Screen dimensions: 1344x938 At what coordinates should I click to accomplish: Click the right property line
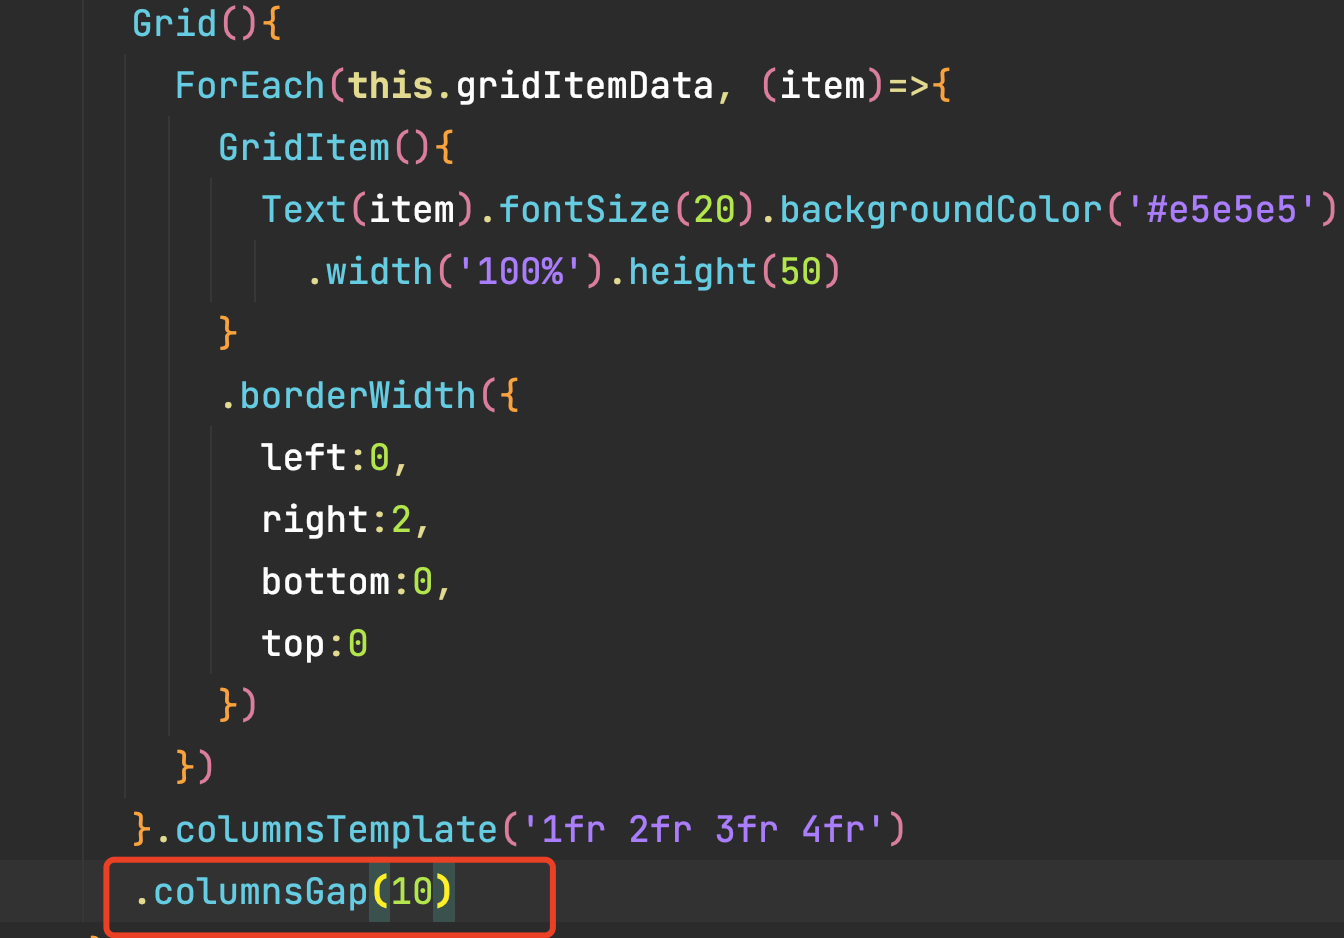346,519
